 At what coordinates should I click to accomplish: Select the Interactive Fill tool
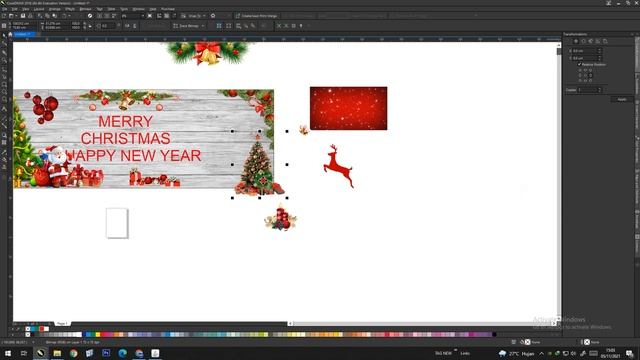point(4,160)
